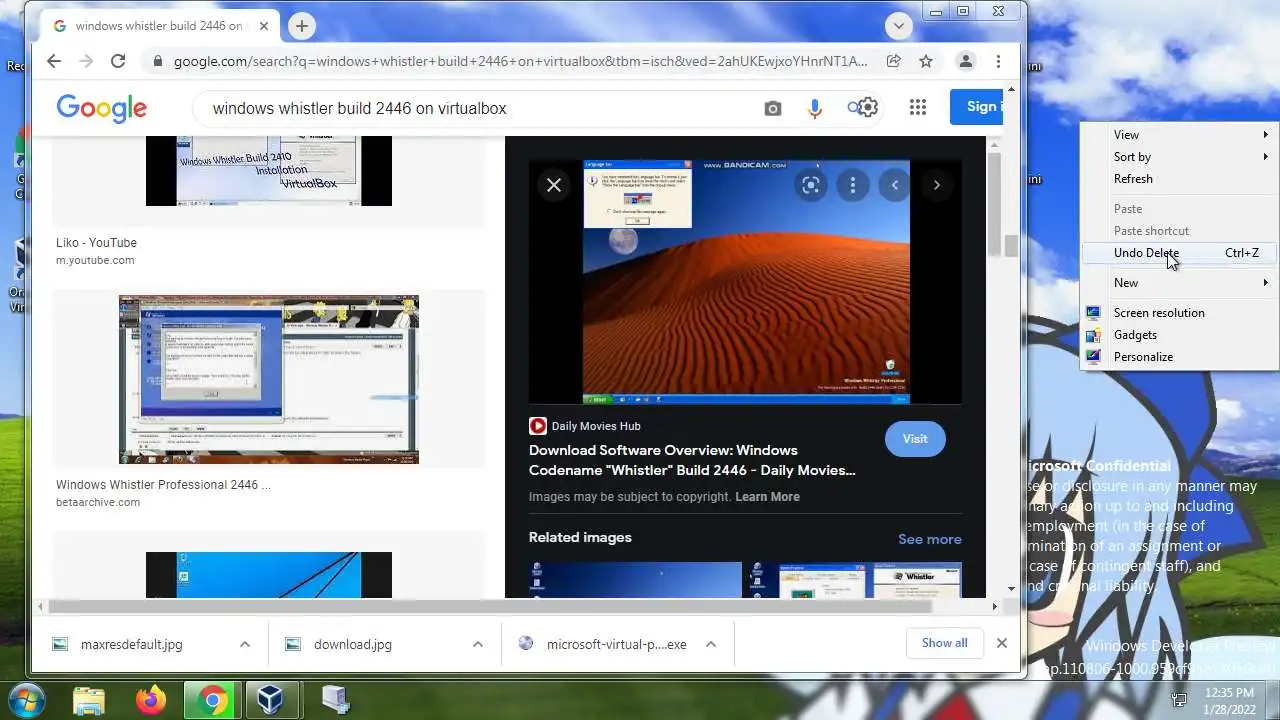The height and width of the screenshot is (720, 1280).
Task: Open Chrome profile avatar icon
Action: pyautogui.click(x=965, y=61)
